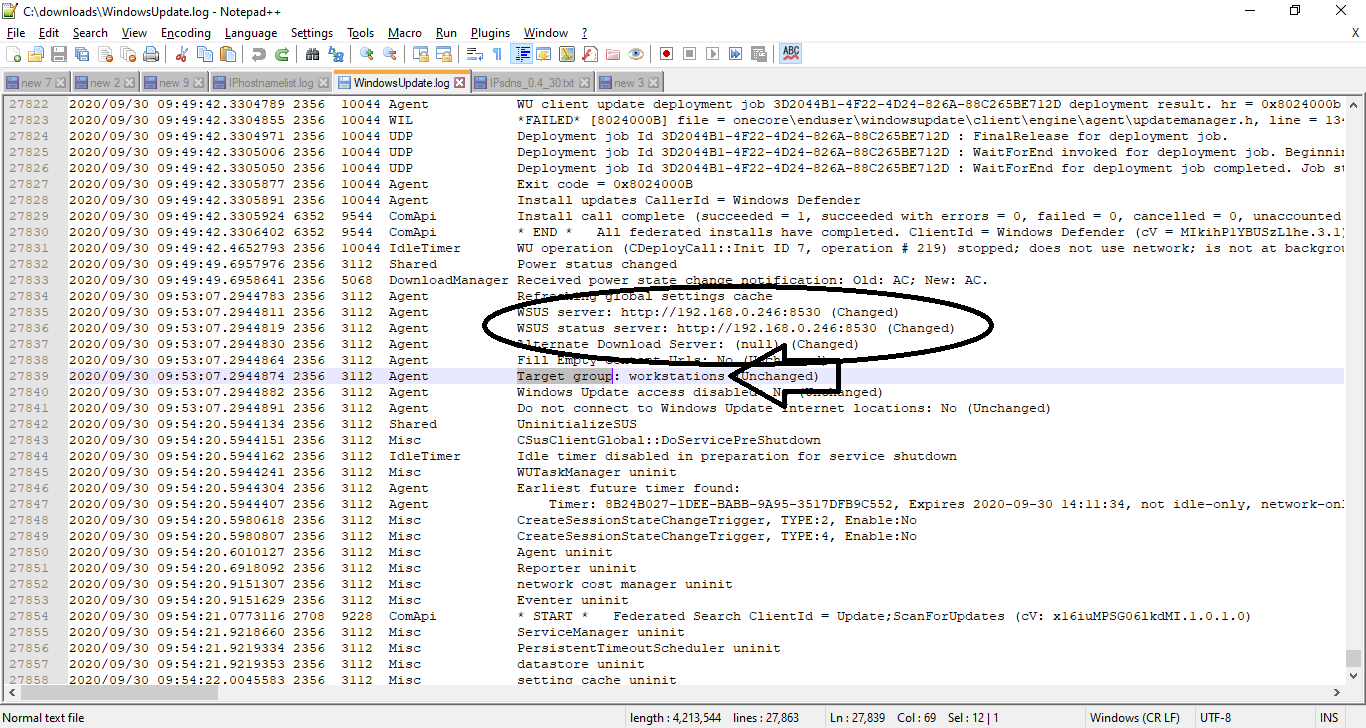1366x728 pixels.
Task: Toggle the indent guide icon
Action: 521,54
